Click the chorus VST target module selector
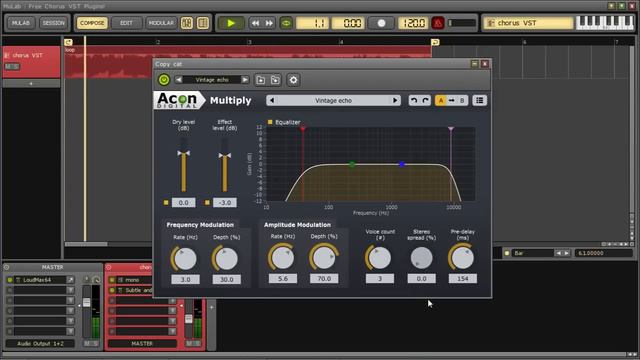This screenshot has width=640, height=360. coord(528,23)
